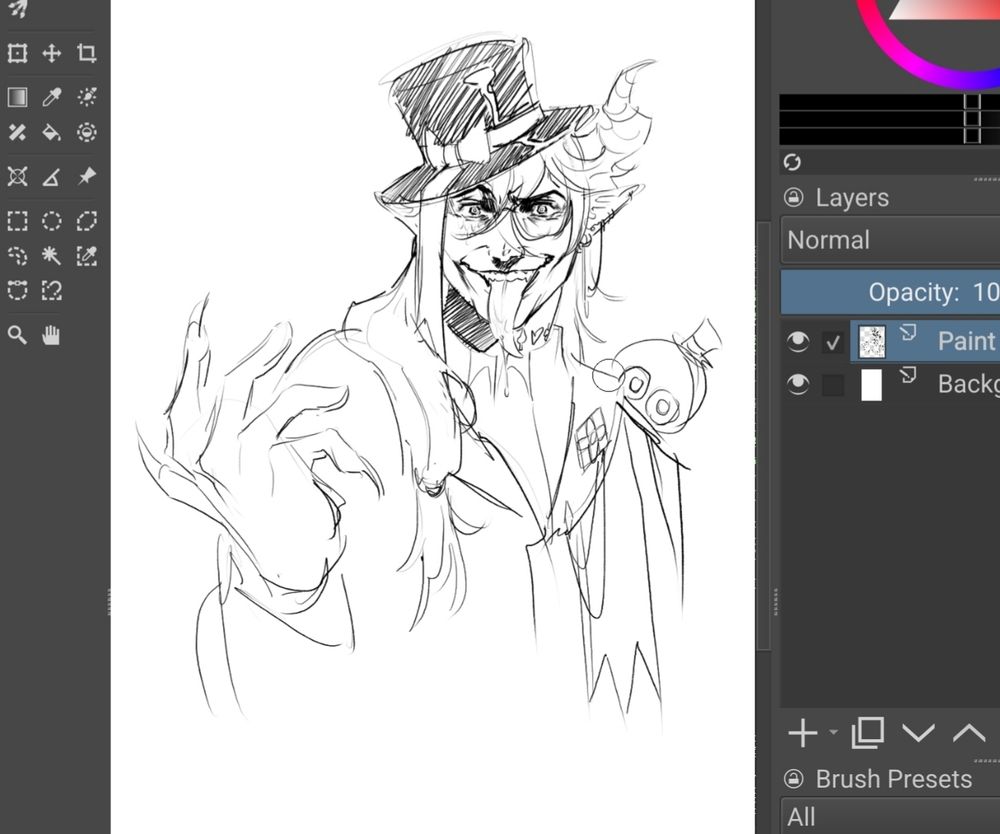The height and width of the screenshot is (834, 1000).
Task: Adjust the layer Opacity slider
Action: [890, 292]
